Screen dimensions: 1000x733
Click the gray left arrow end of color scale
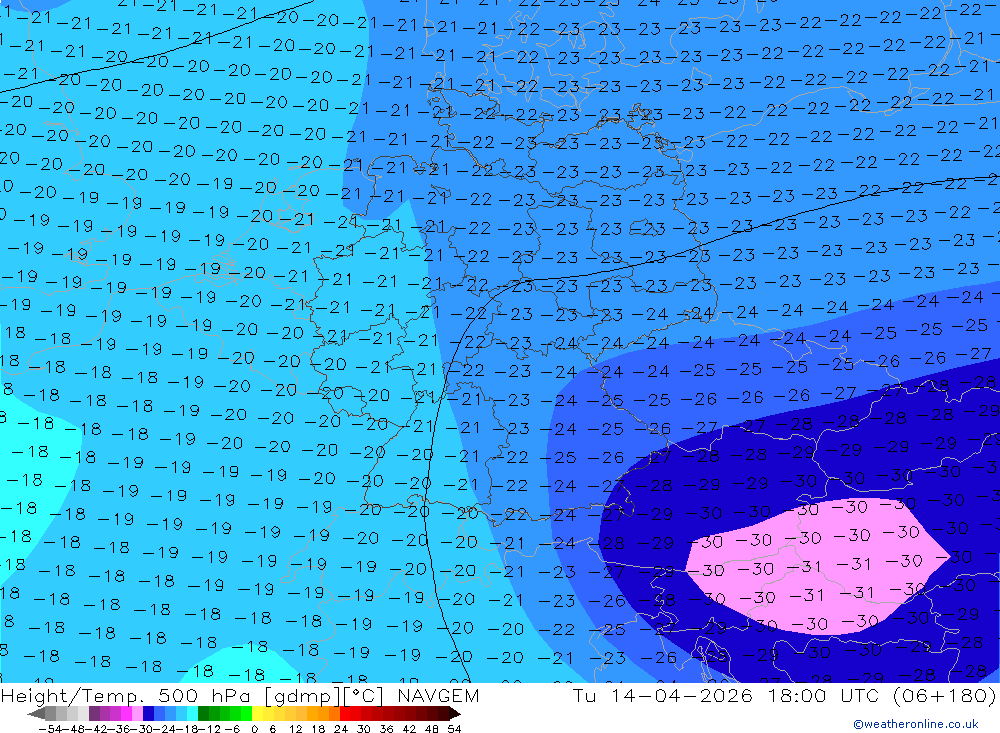coord(36,714)
